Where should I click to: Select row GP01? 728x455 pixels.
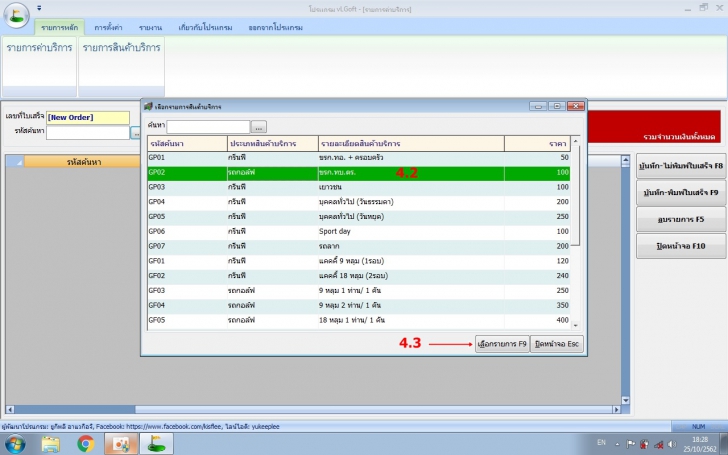point(358,158)
